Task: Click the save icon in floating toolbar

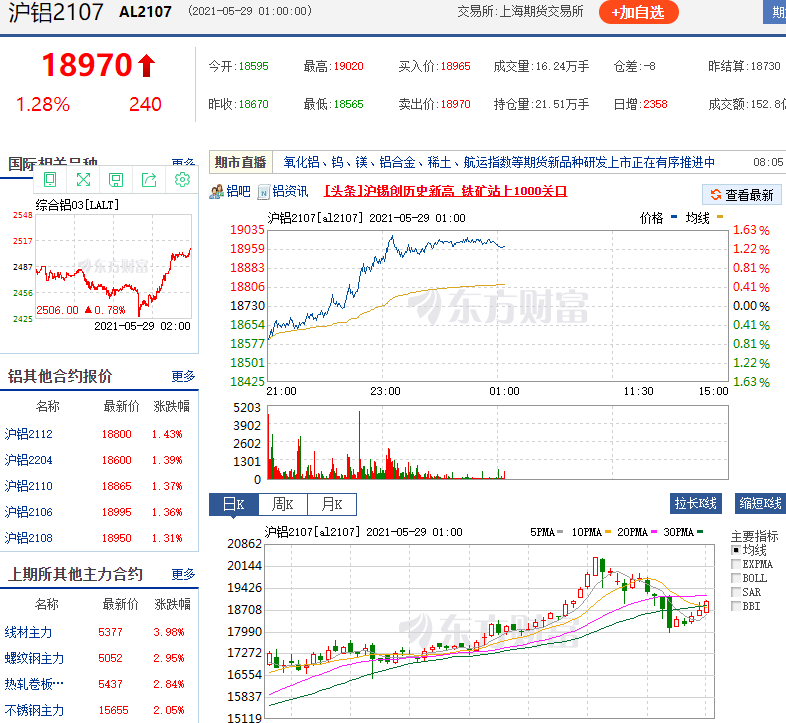Action: tap(116, 179)
